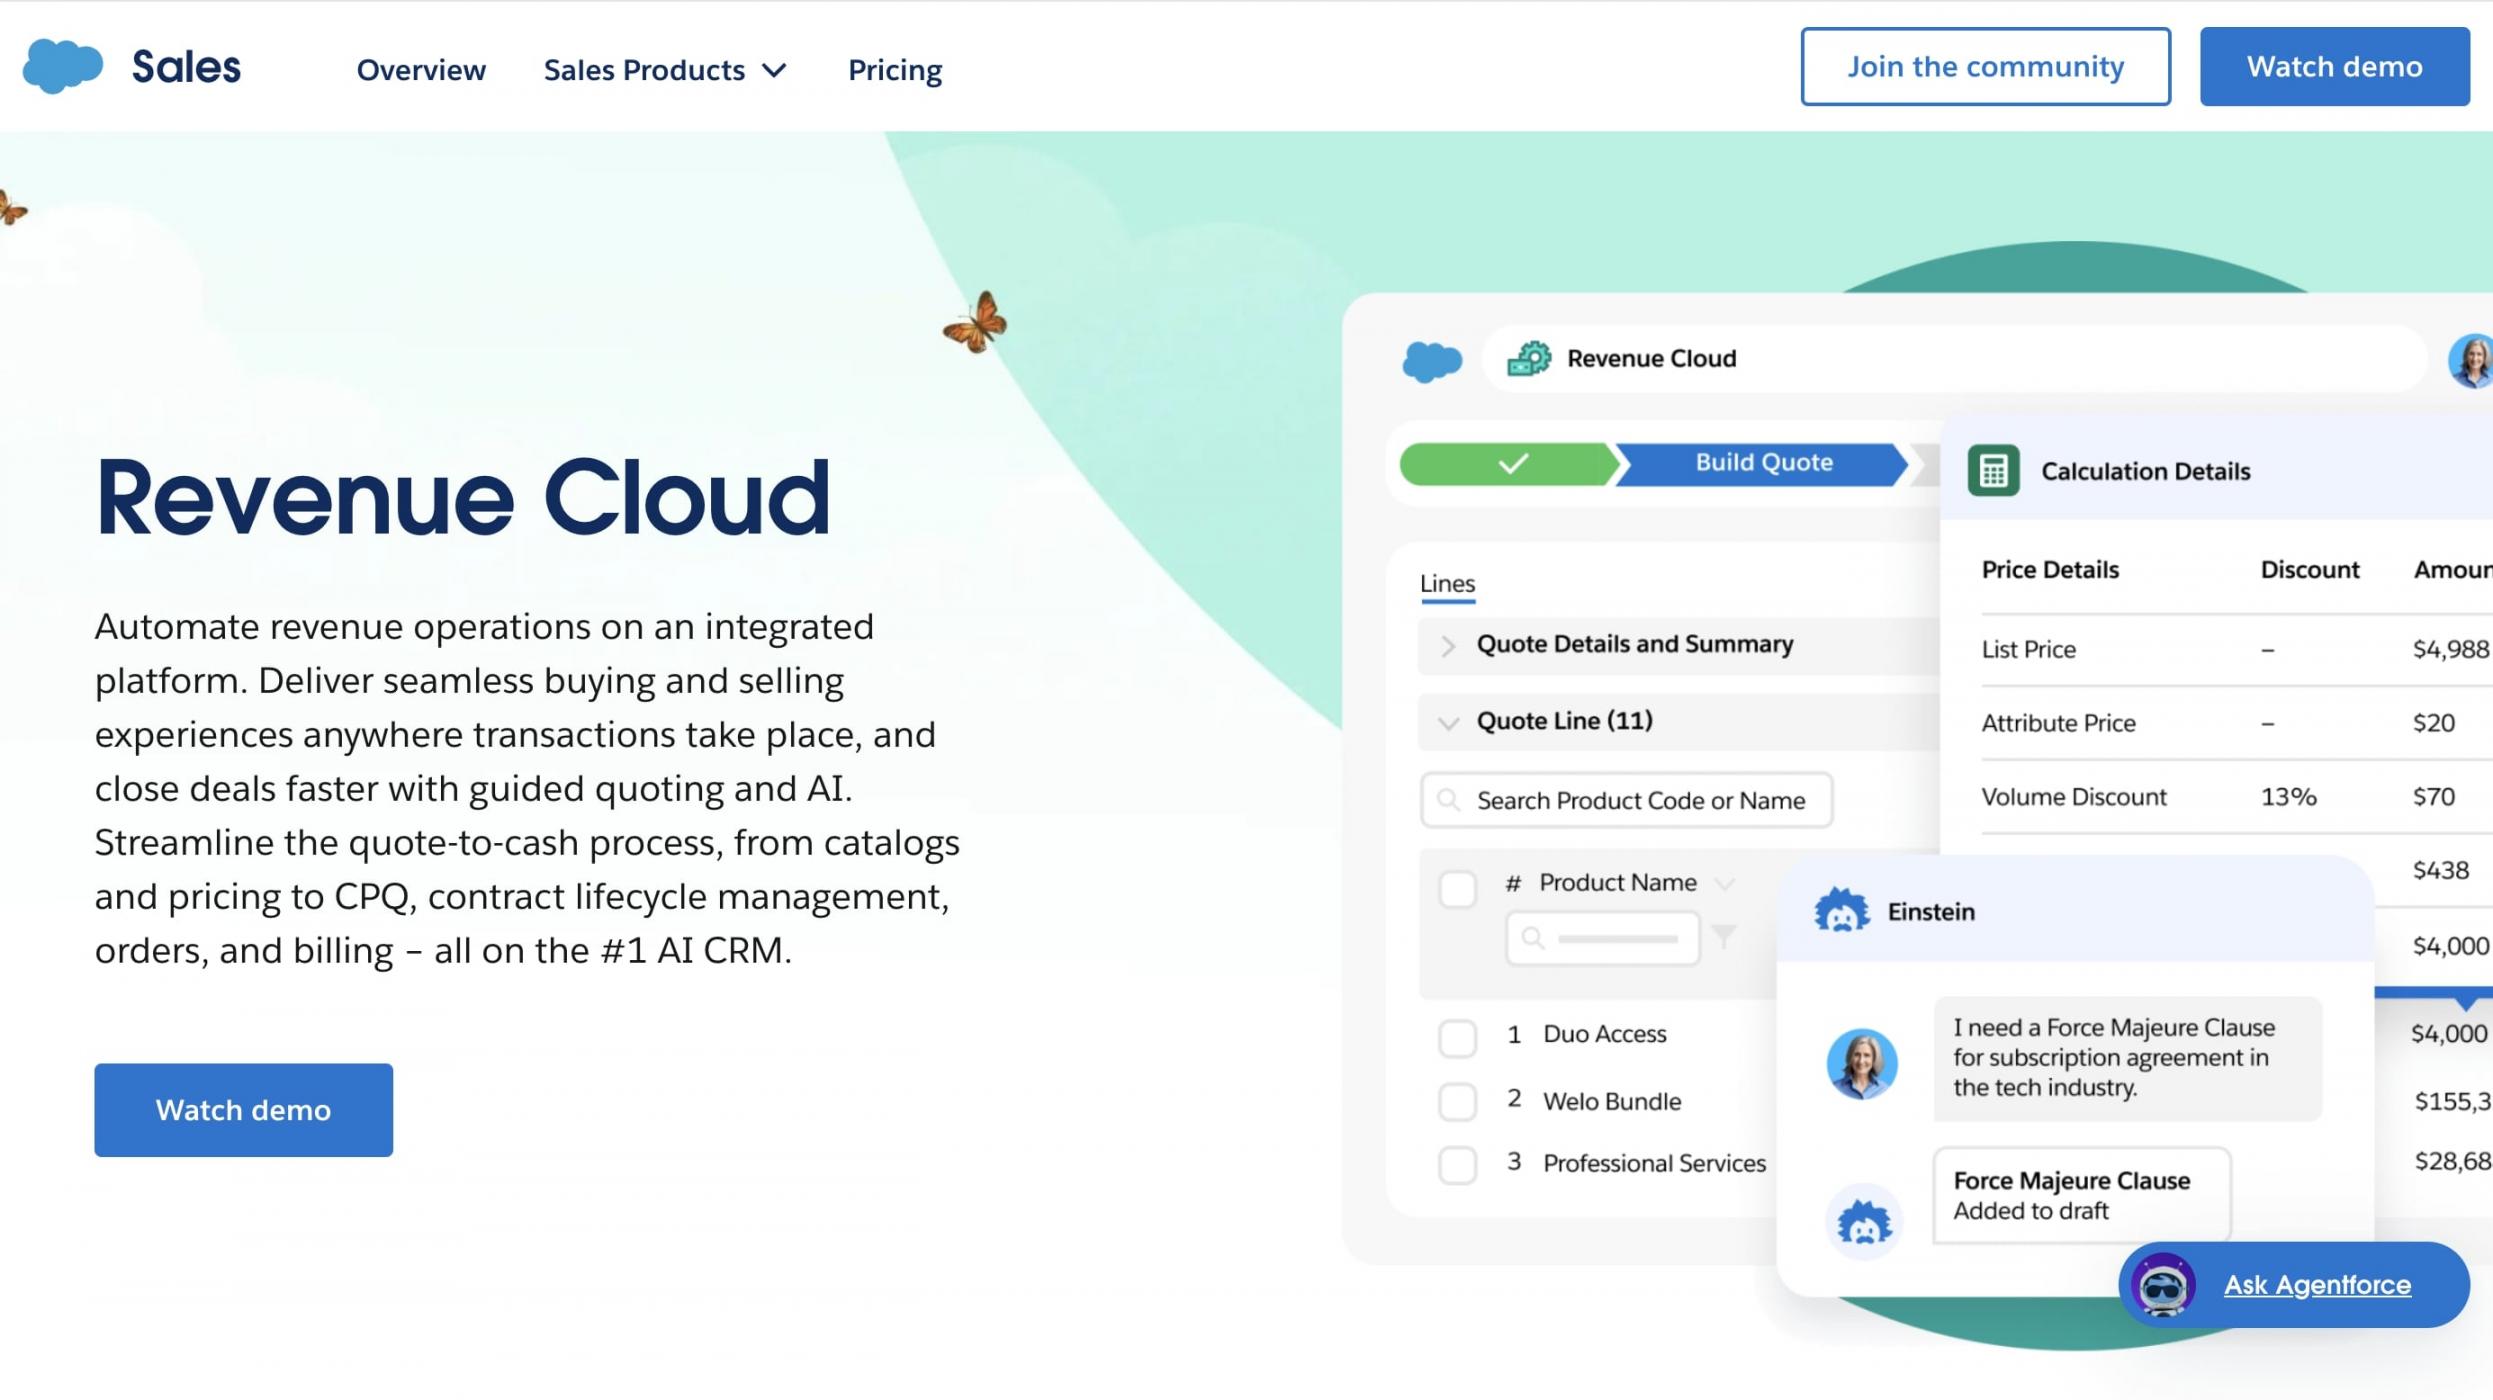Screen dimensions: 2493x1400
Task: Click the Salesforce cloud logo in the header
Action: (62, 66)
